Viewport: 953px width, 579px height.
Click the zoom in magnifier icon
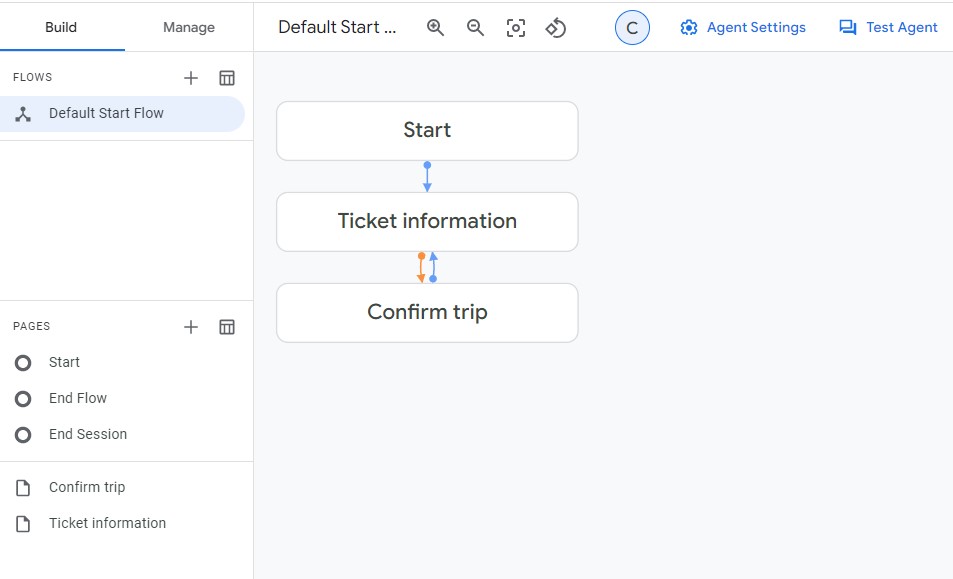point(435,27)
